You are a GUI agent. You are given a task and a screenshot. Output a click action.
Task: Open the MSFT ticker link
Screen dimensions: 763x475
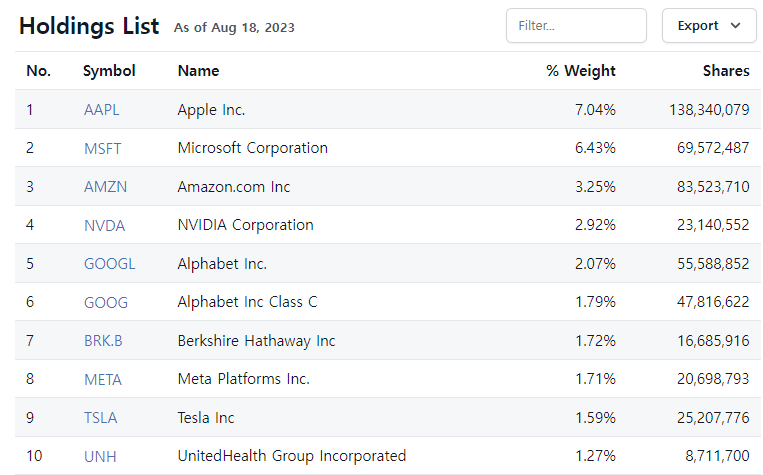102,148
